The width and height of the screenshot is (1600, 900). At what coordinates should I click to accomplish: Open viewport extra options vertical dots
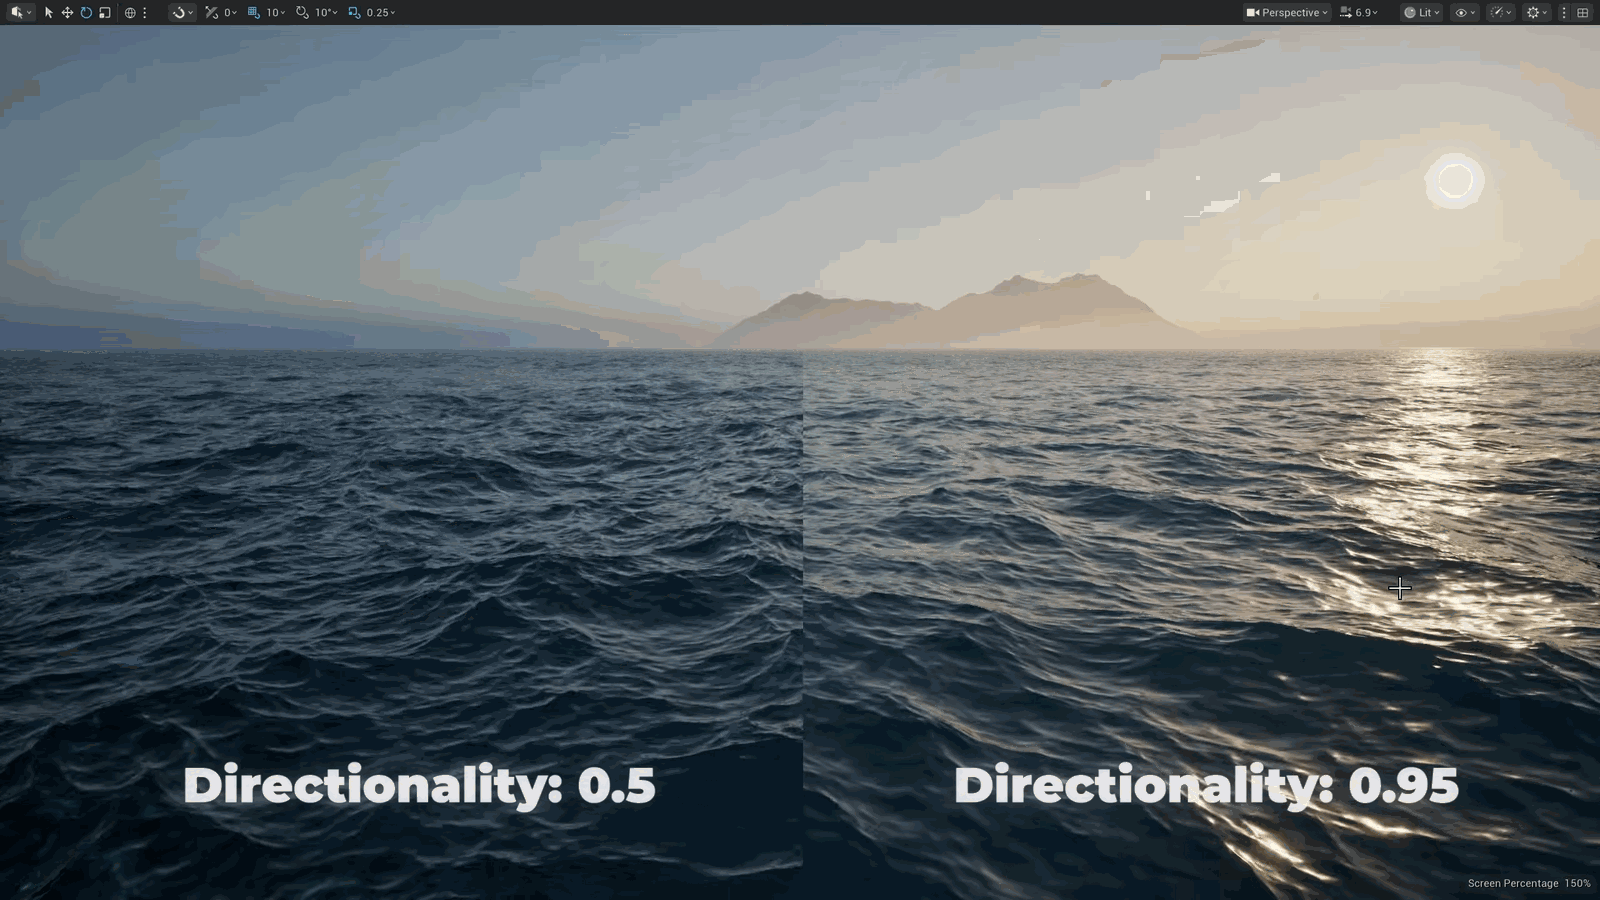1564,13
